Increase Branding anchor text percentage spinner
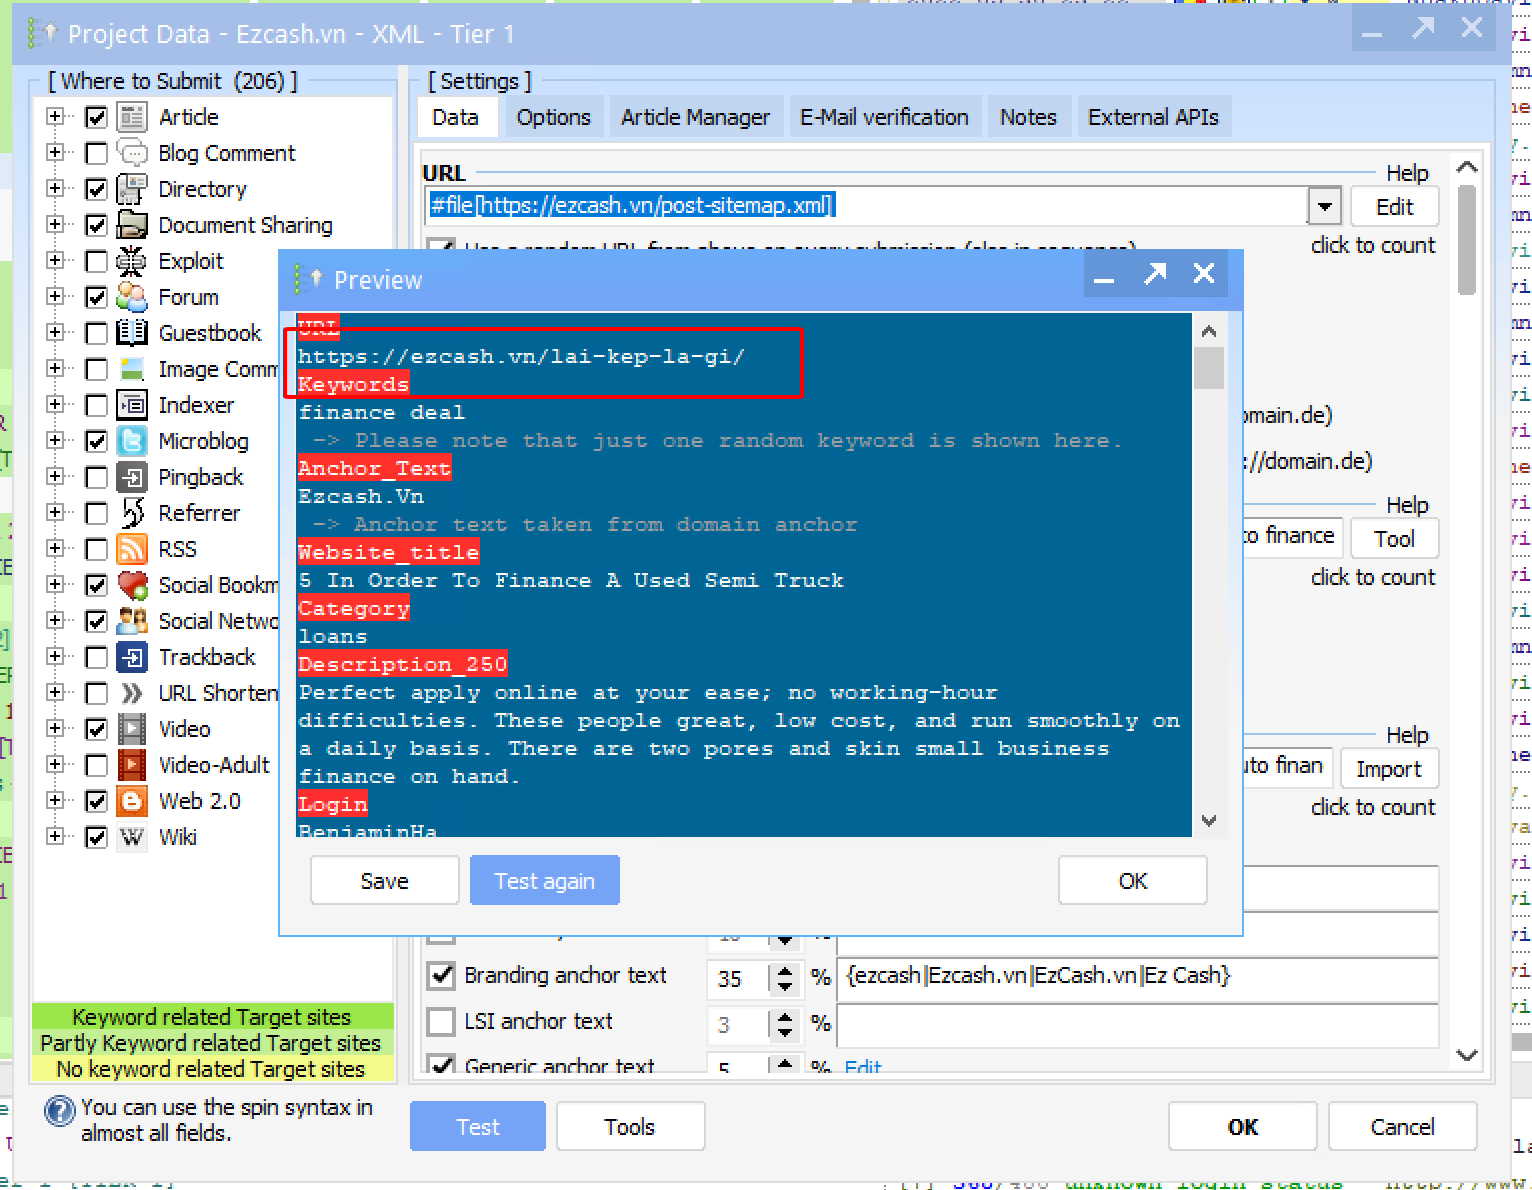1532x1190 pixels. [785, 970]
